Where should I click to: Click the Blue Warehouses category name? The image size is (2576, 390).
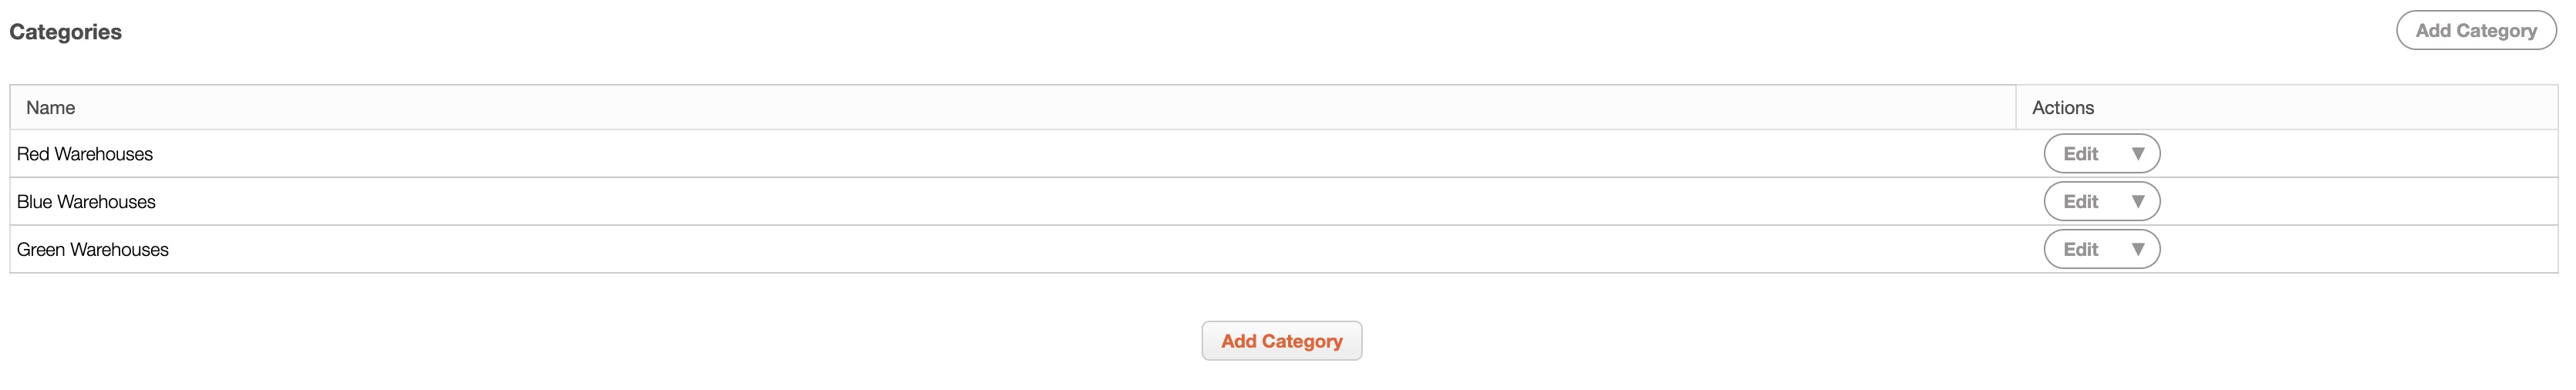click(86, 202)
